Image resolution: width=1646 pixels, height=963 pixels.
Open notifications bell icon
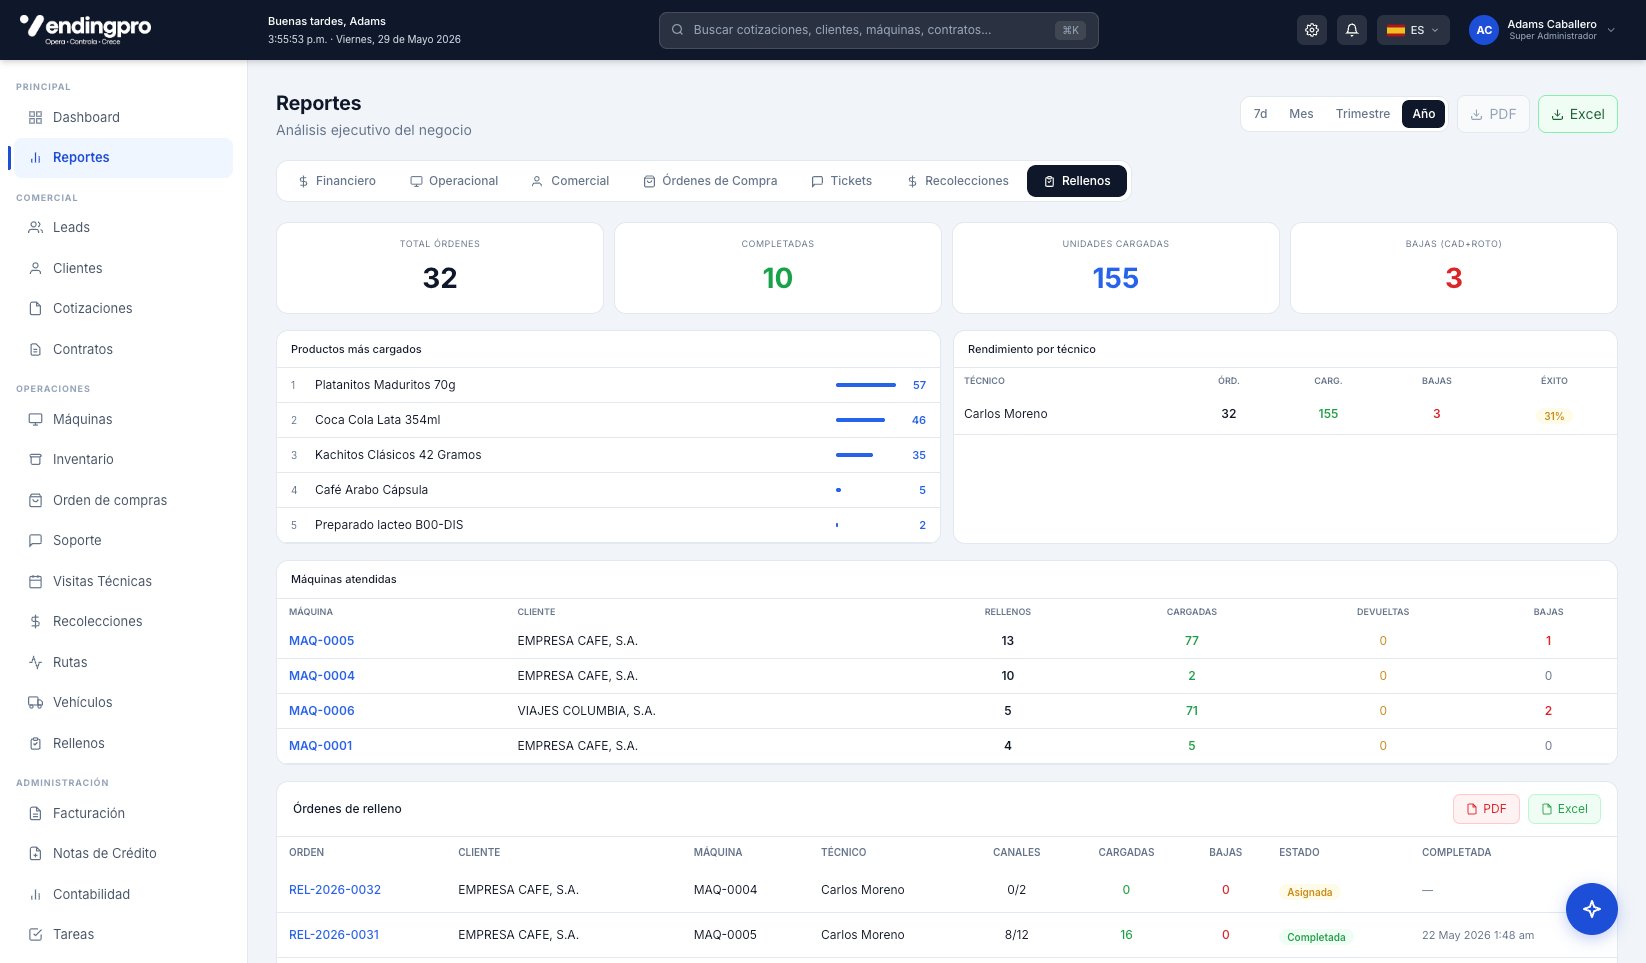pyautogui.click(x=1352, y=30)
